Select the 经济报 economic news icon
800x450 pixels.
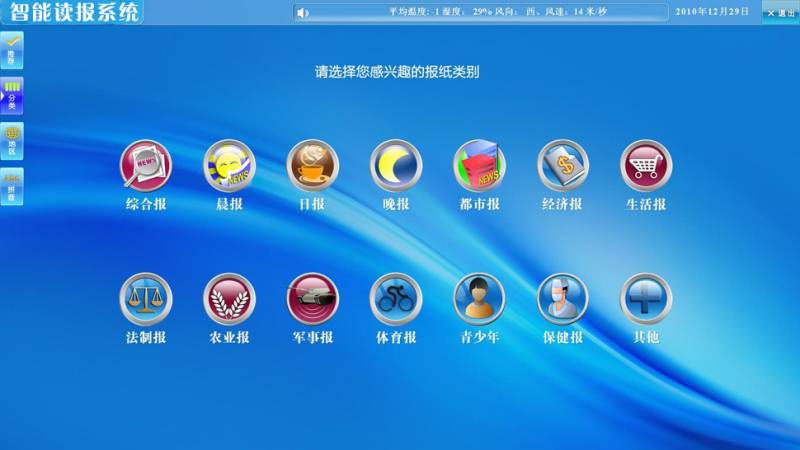tap(563, 166)
